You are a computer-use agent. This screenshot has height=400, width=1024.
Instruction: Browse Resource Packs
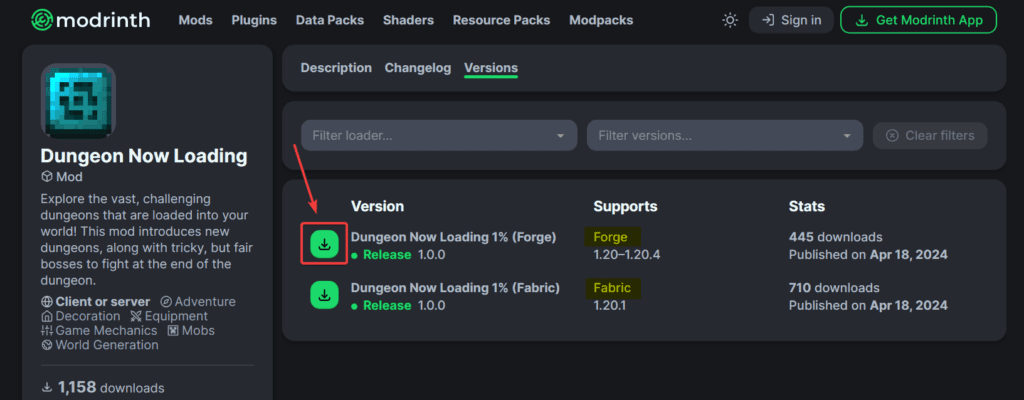point(501,20)
